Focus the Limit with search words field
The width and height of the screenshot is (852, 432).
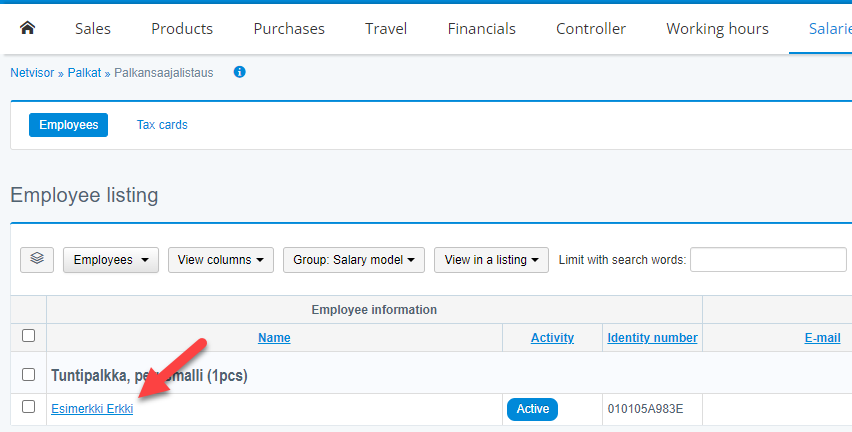[768, 260]
